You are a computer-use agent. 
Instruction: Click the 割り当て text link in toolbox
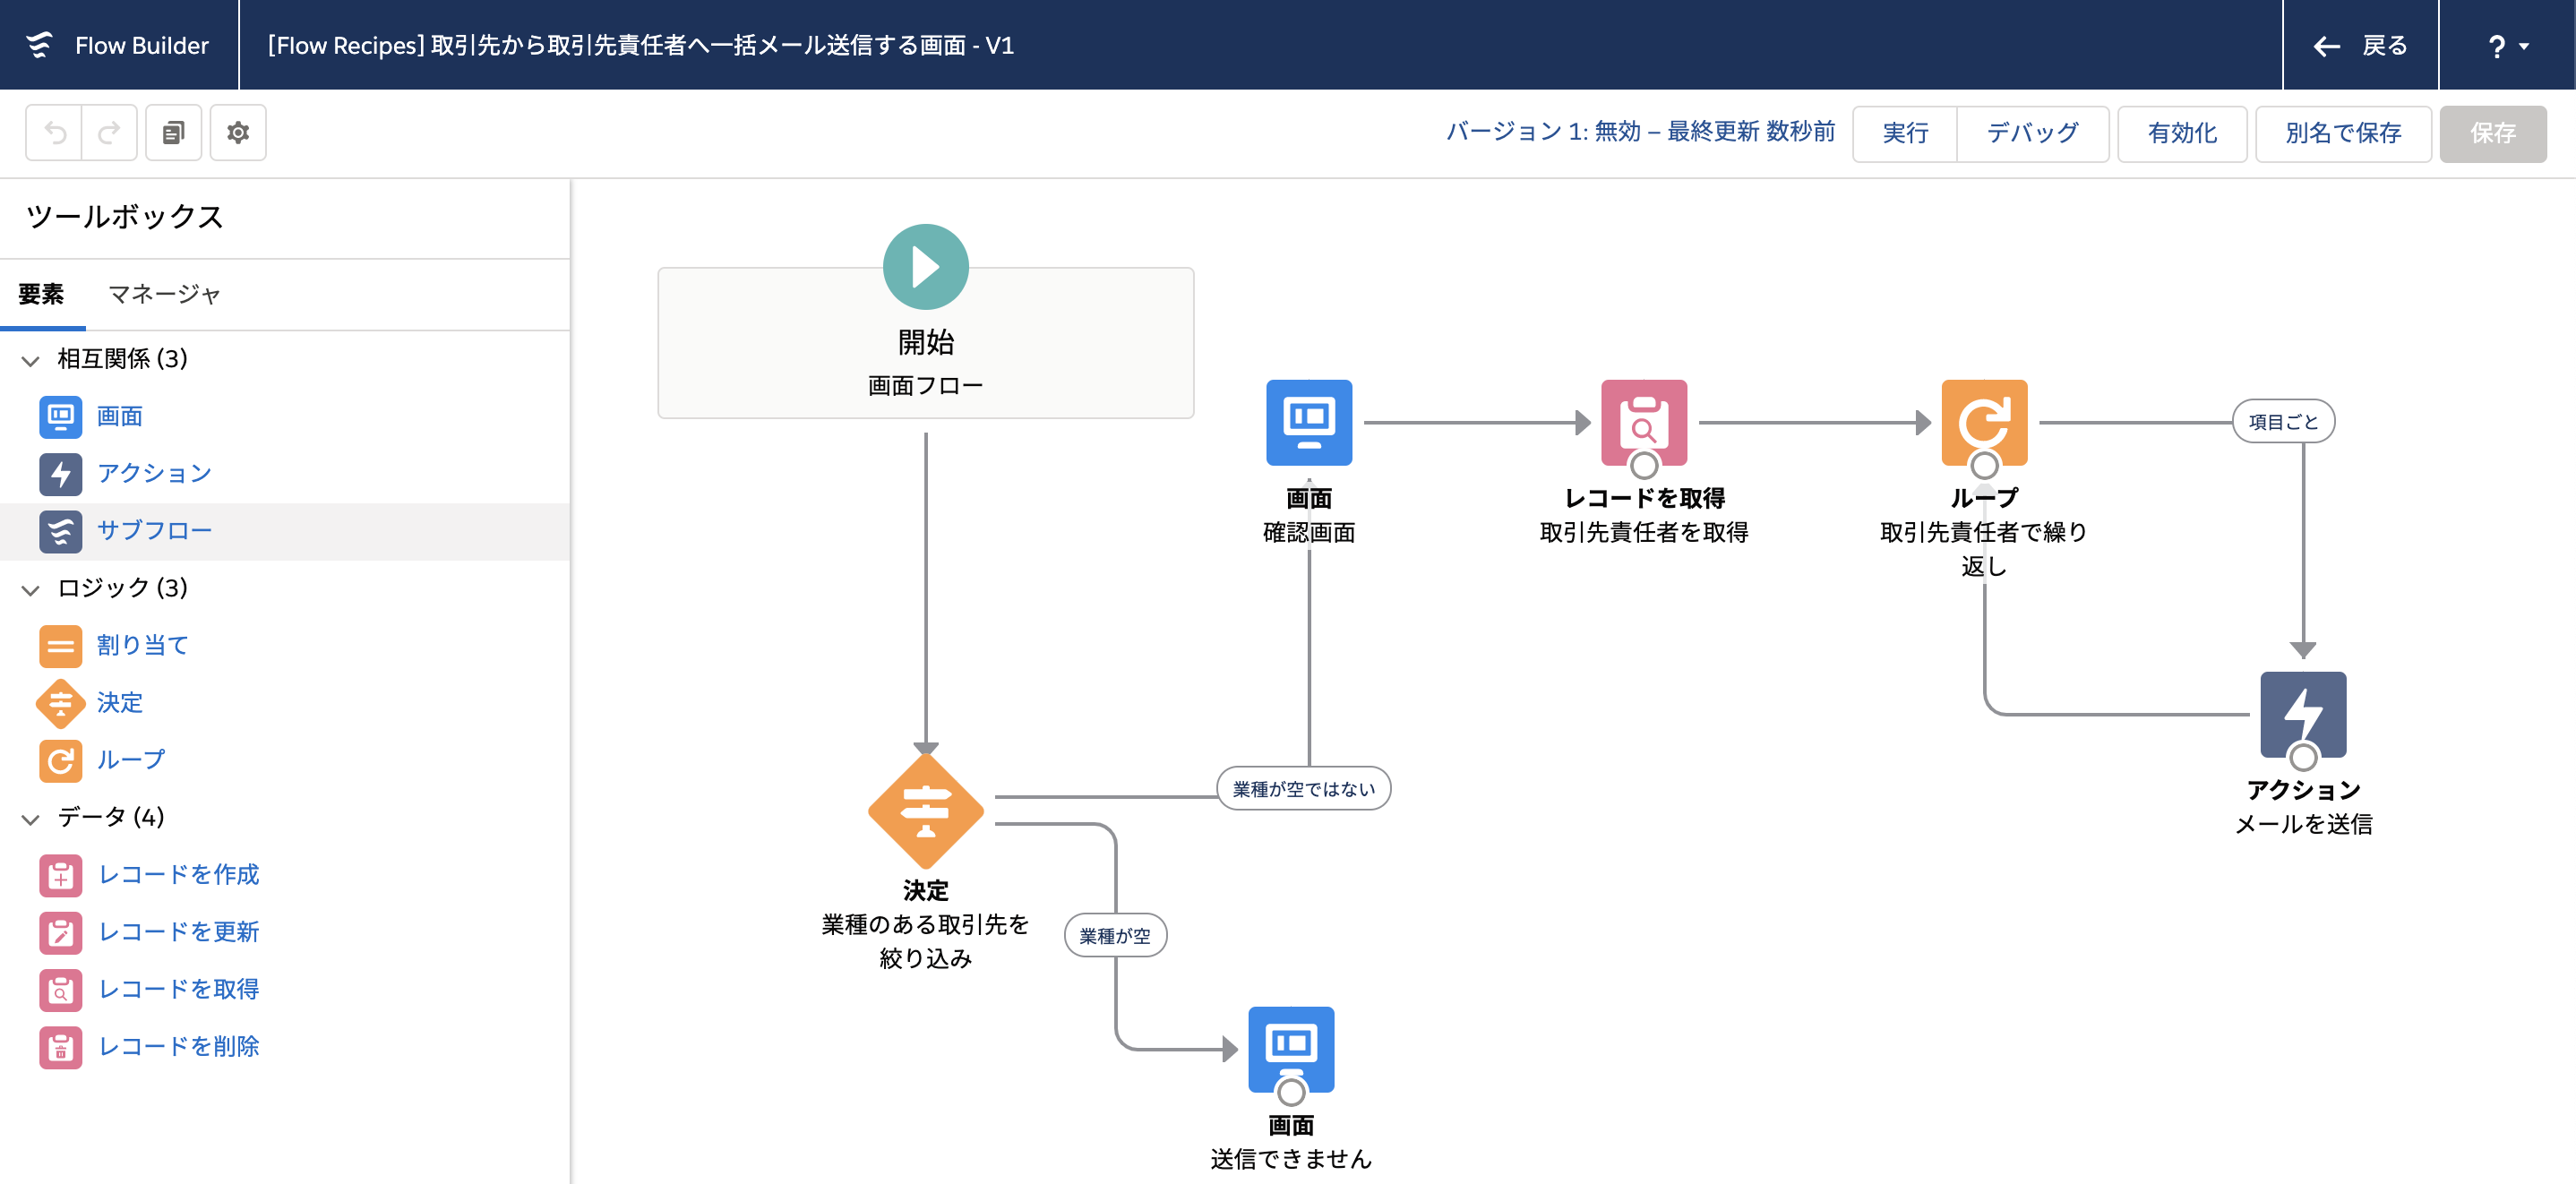click(x=143, y=645)
